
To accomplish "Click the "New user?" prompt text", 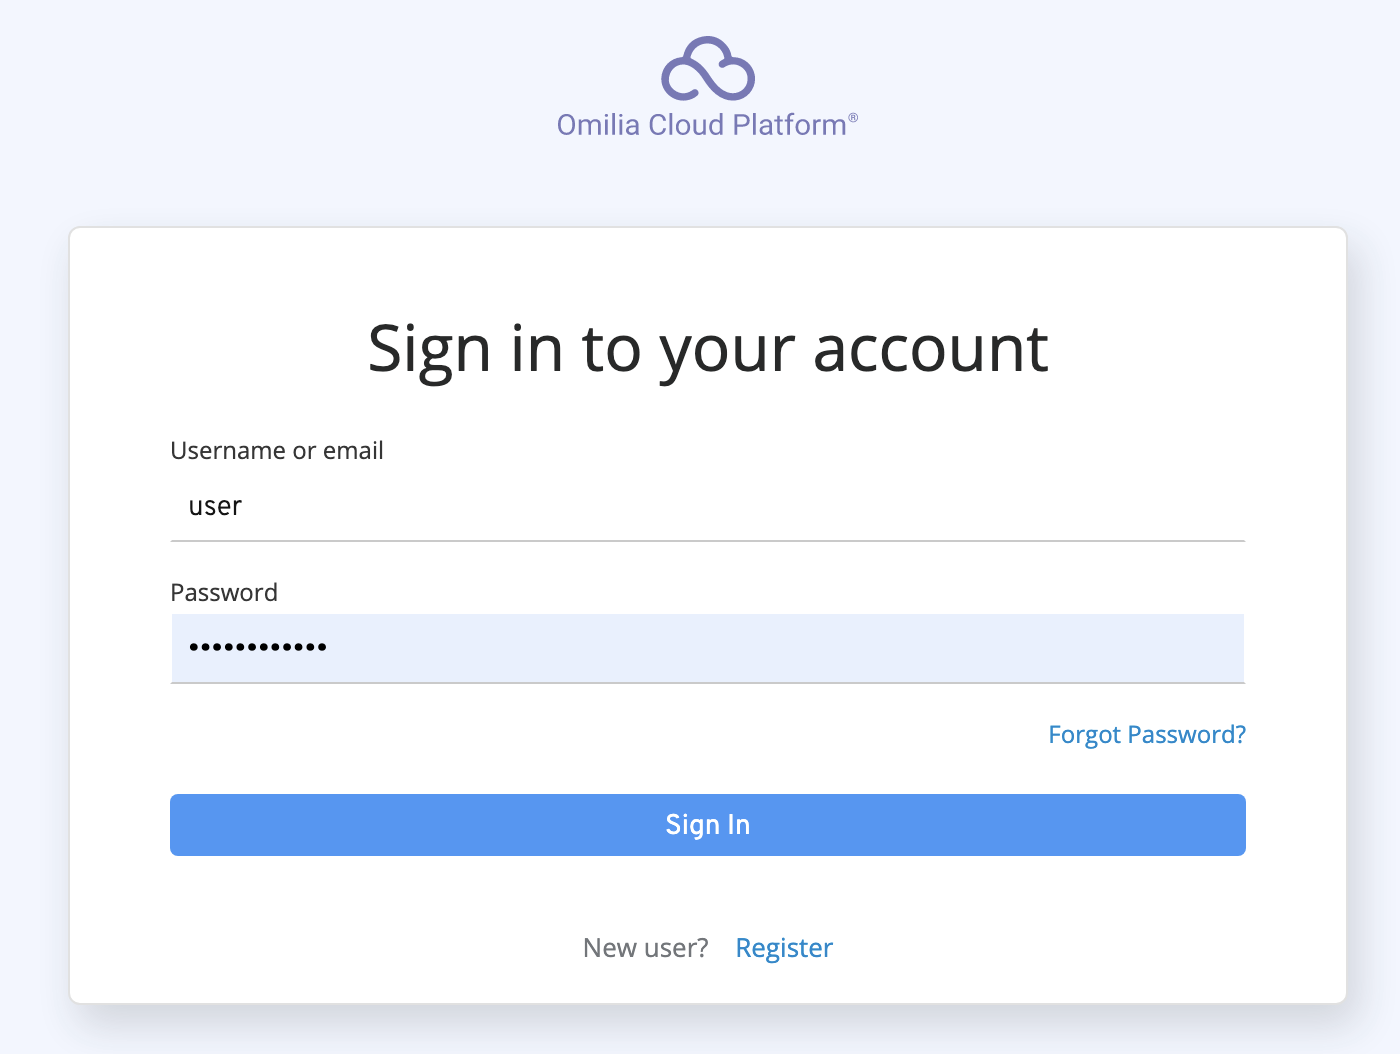I will pos(645,948).
